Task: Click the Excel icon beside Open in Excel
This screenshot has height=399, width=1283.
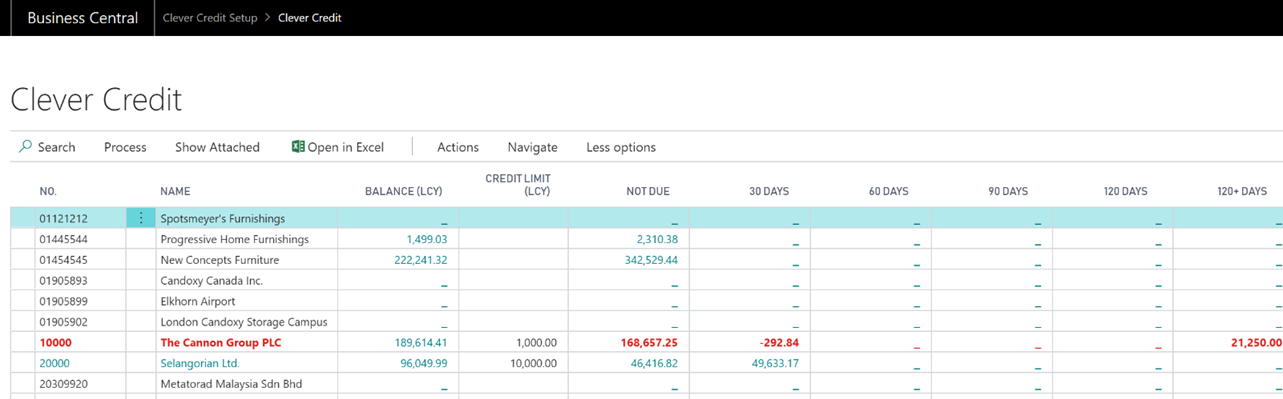Action: (298, 146)
